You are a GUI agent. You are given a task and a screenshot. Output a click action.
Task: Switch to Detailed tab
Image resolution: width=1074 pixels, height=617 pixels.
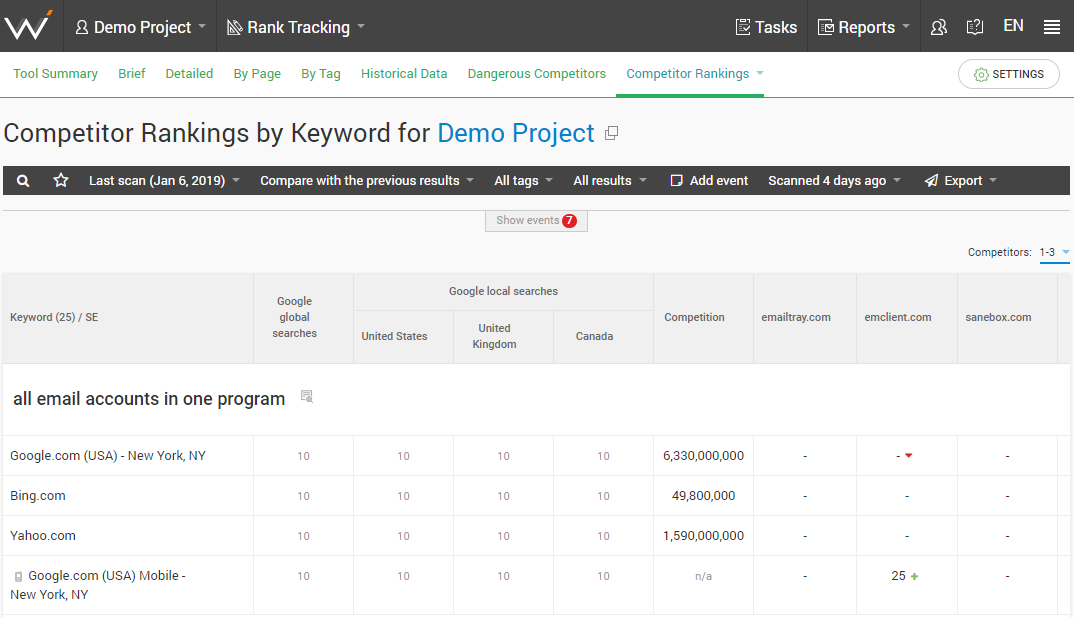(189, 73)
